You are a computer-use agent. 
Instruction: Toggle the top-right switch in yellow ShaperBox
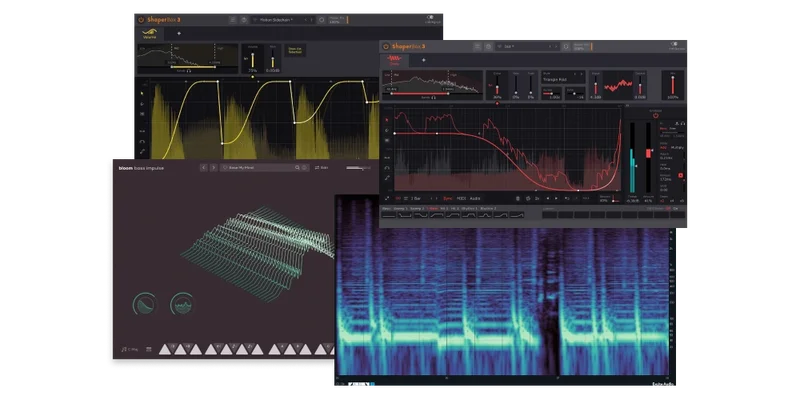[430, 17]
